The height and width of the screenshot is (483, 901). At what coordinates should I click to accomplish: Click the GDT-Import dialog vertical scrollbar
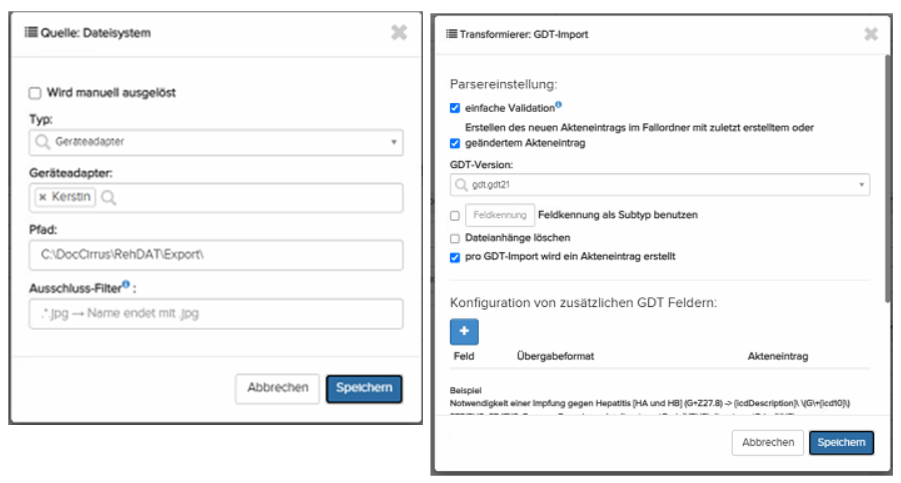(x=886, y=180)
